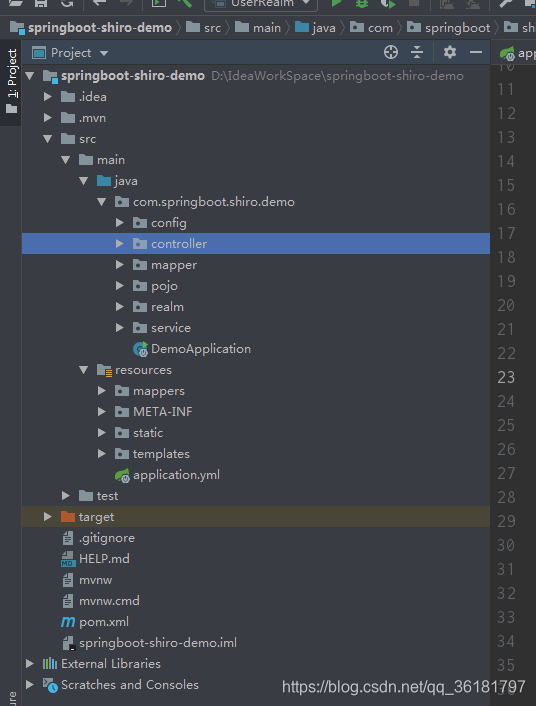Expand the static folder arrow
This screenshot has width=536, height=706.
tap(102, 433)
